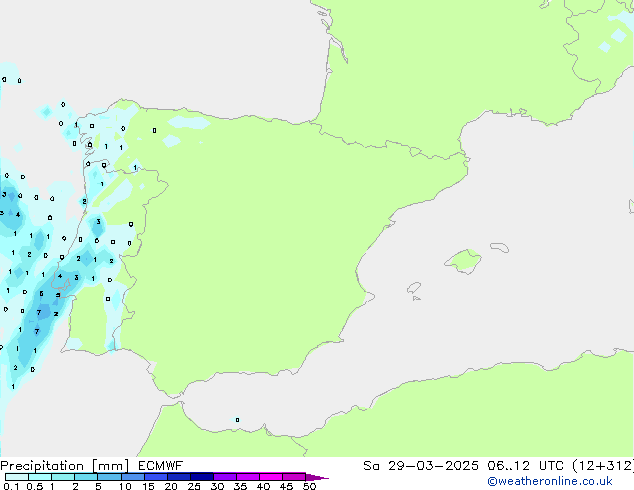Click the legend scale label '25'
The height and width of the screenshot is (490, 634).
coord(194,486)
